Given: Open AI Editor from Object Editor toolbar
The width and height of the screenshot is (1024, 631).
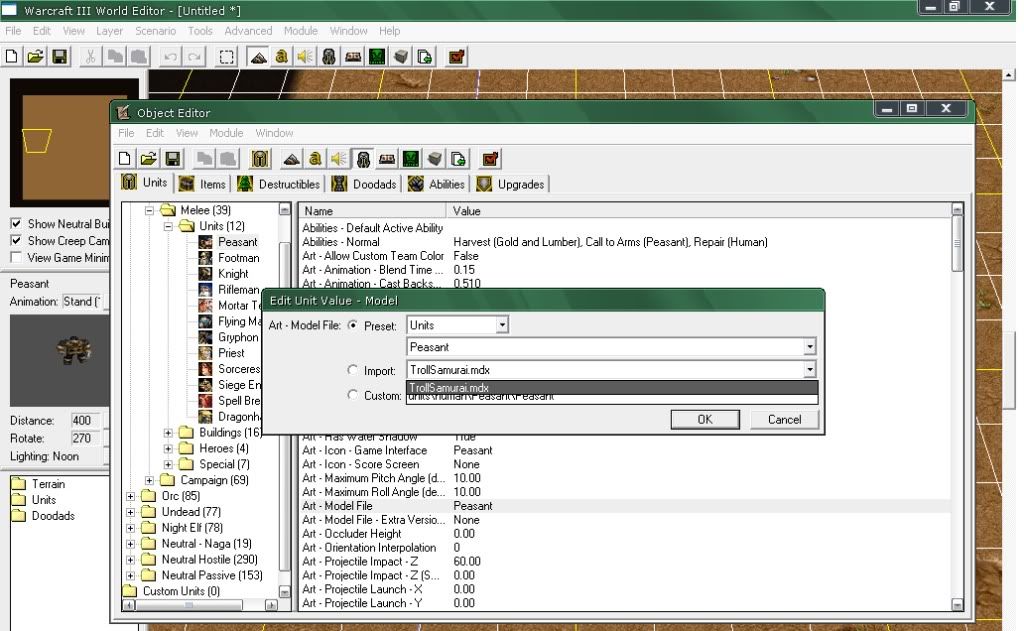Looking at the screenshot, I should 411,159.
